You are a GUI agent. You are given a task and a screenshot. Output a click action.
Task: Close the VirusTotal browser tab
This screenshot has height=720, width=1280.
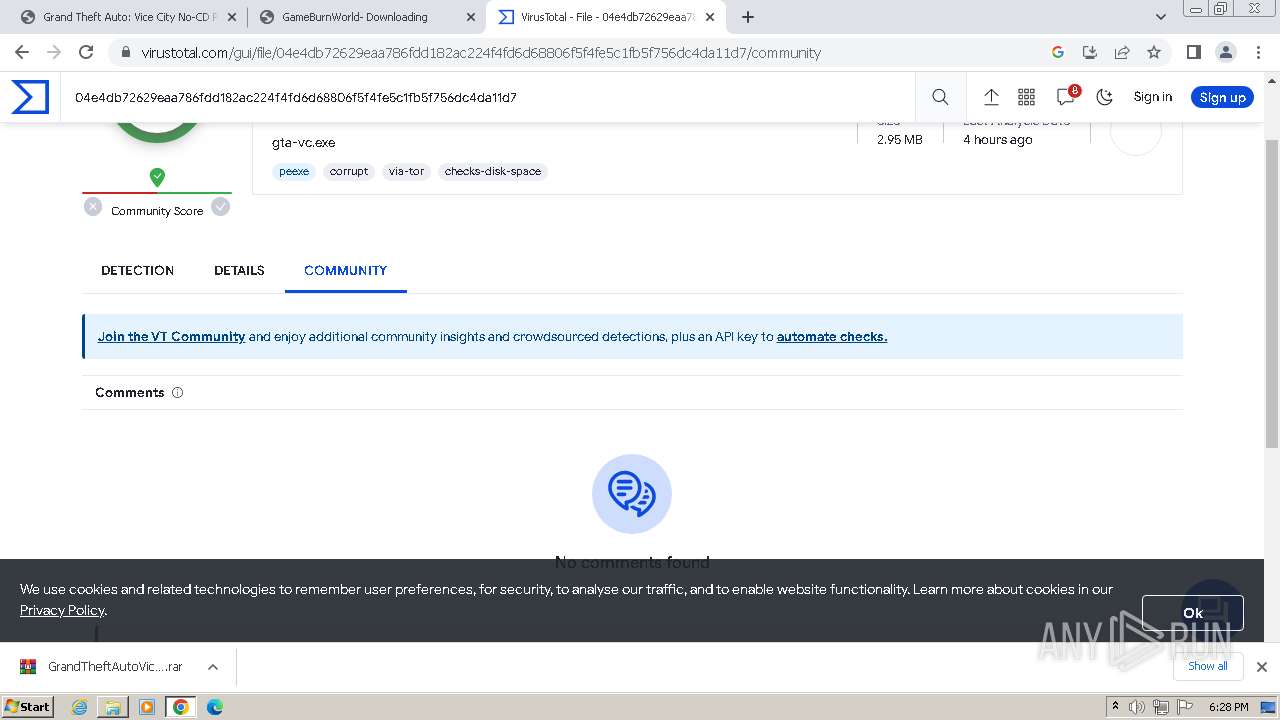708,17
